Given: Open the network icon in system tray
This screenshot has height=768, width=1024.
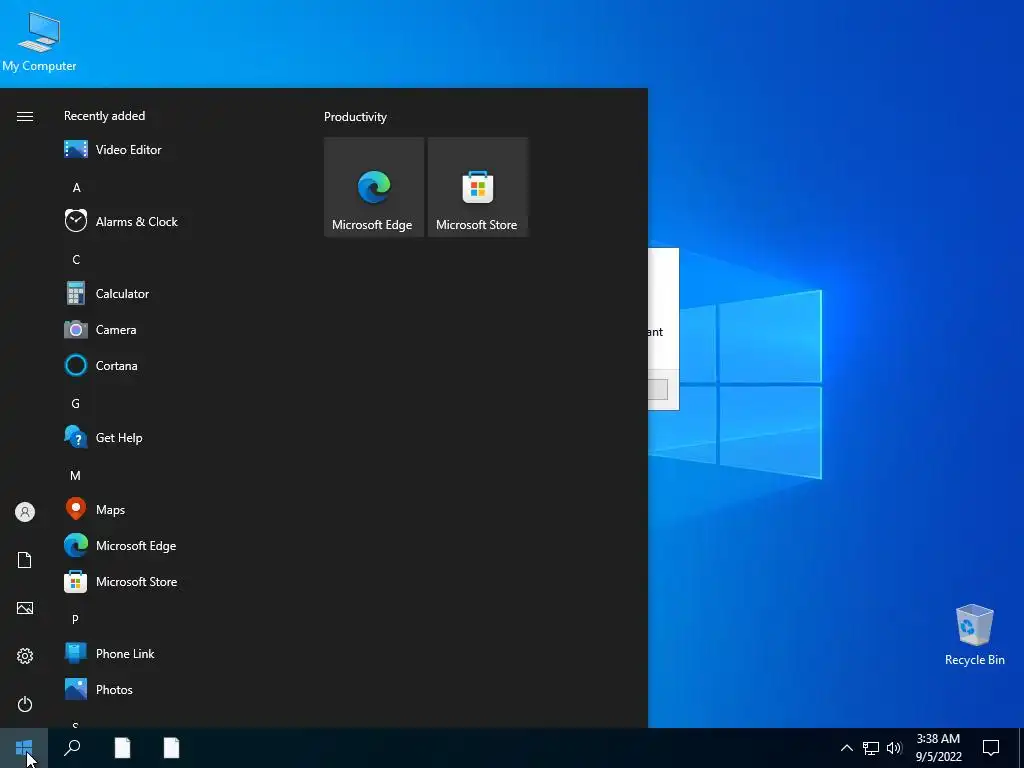Looking at the screenshot, I should point(871,748).
